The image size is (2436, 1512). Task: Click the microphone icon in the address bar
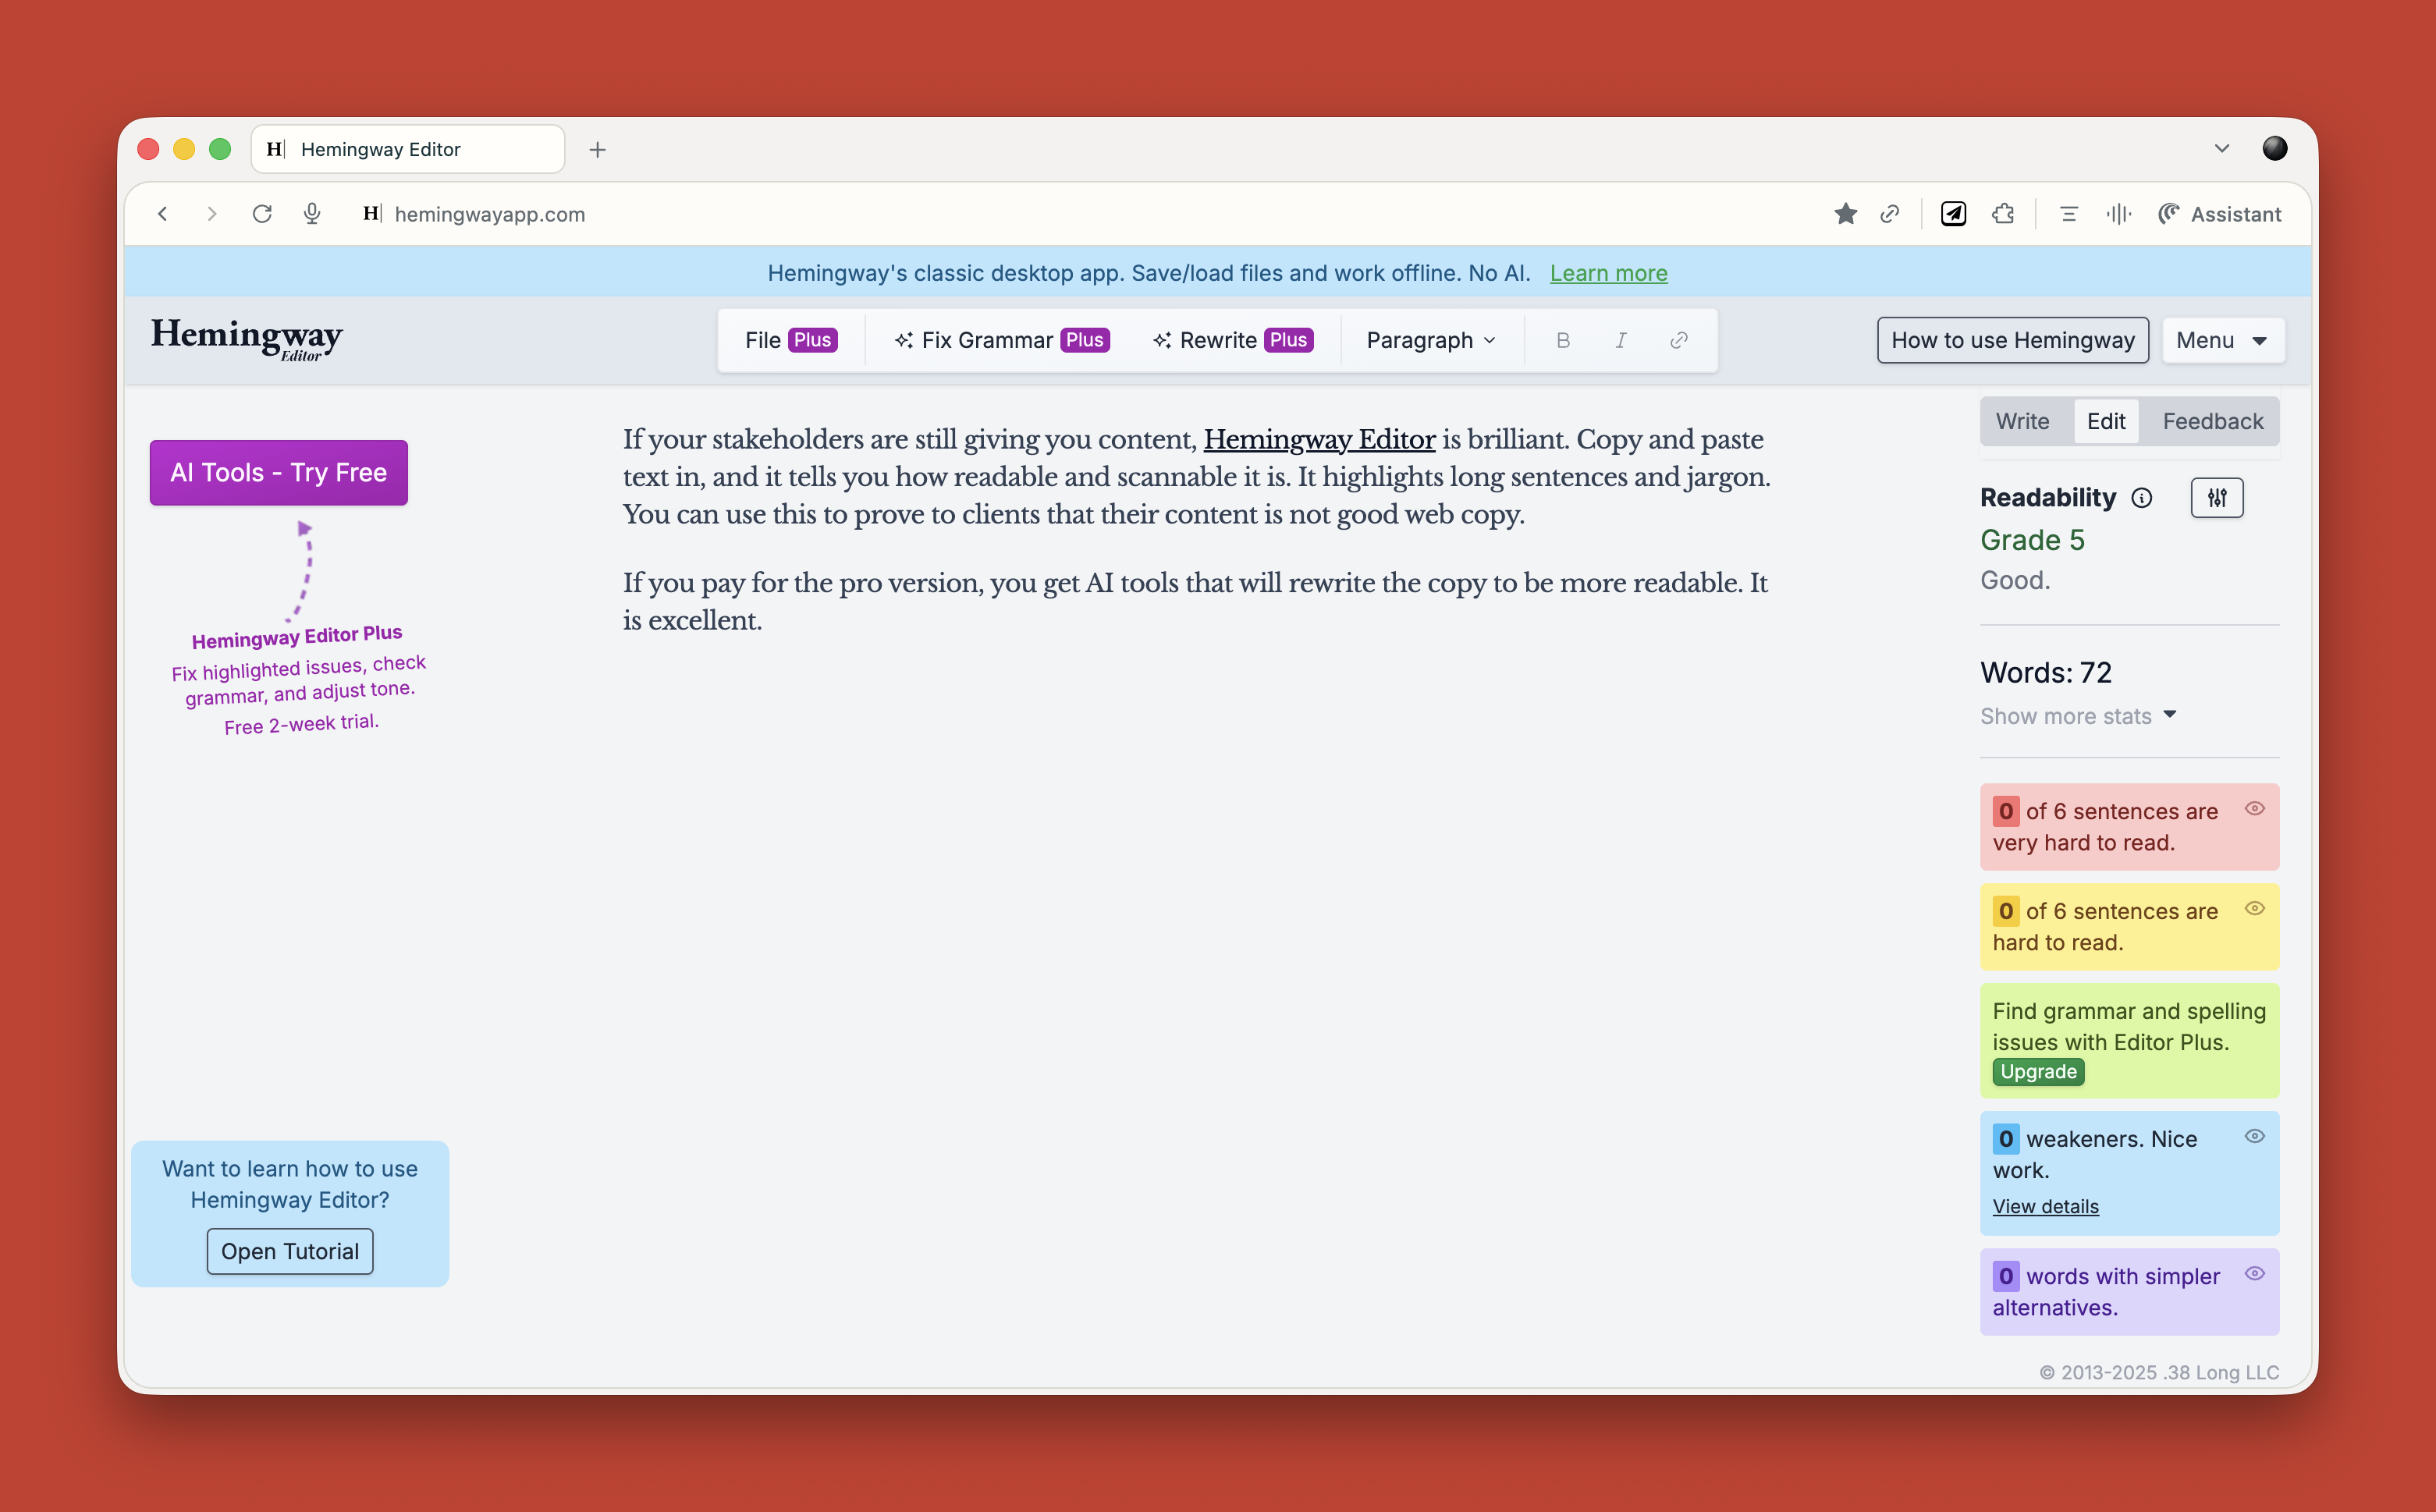(x=312, y=214)
